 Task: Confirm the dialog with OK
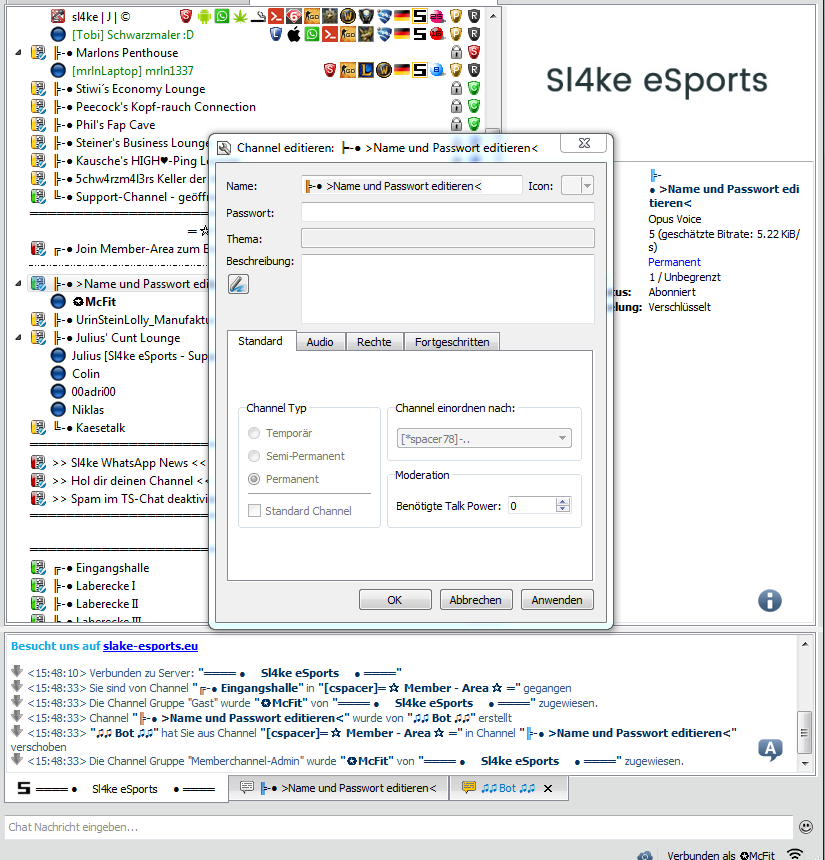(395, 600)
